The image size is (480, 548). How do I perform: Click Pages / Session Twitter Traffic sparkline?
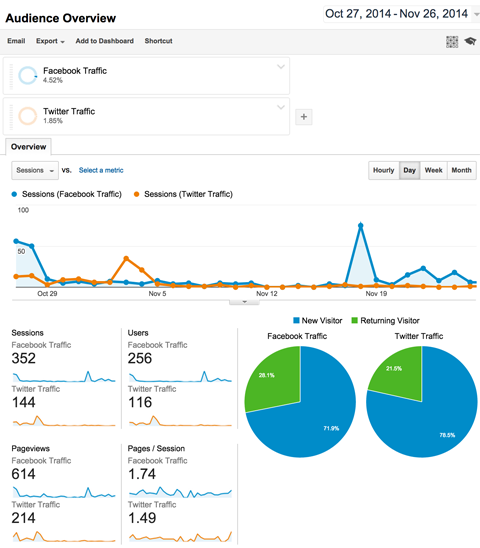180,536
